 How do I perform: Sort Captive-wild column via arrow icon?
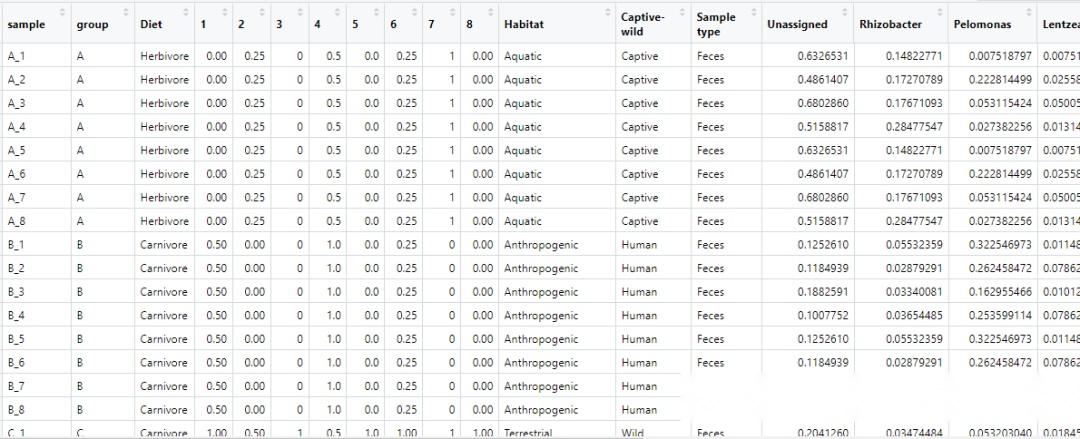click(683, 11)
